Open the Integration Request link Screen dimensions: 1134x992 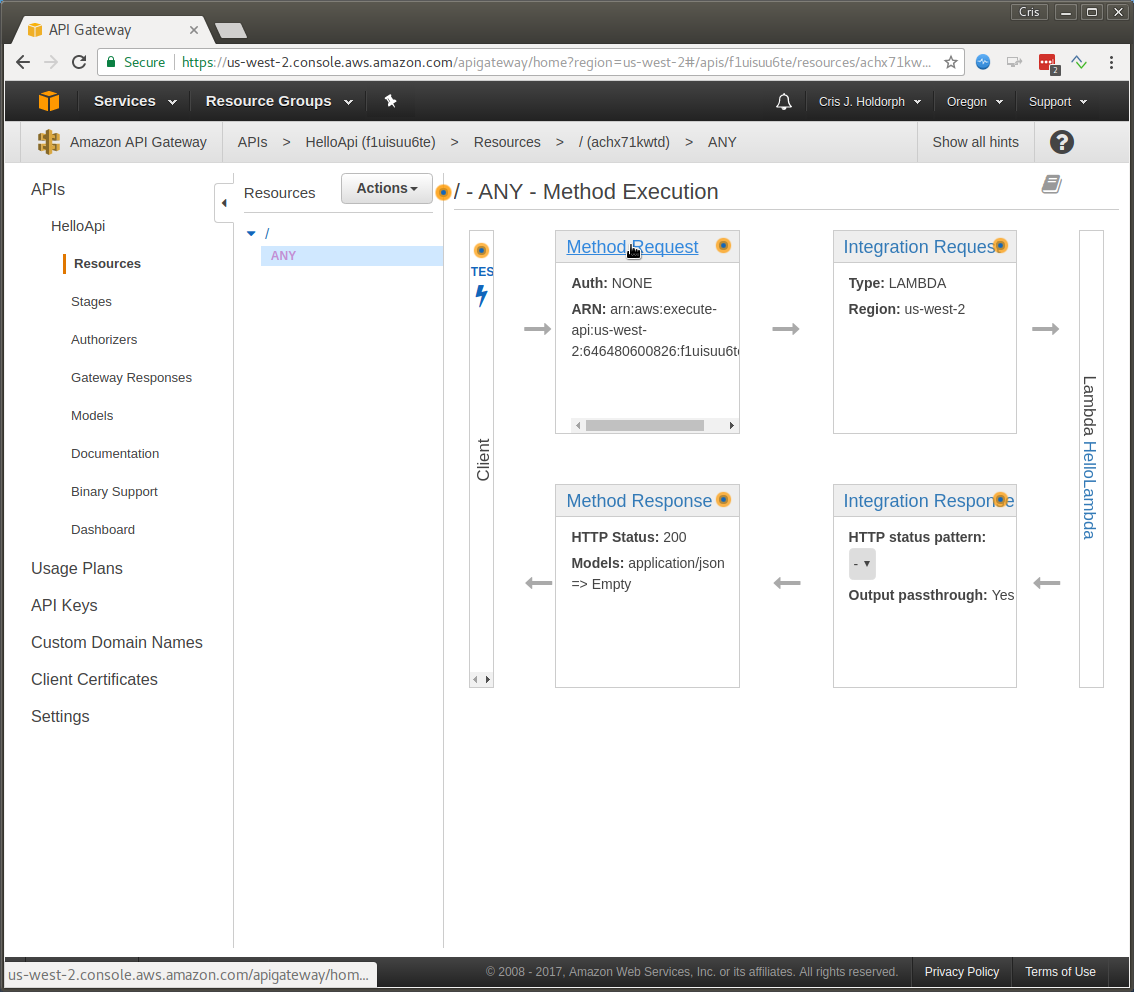tap(919, 247)
